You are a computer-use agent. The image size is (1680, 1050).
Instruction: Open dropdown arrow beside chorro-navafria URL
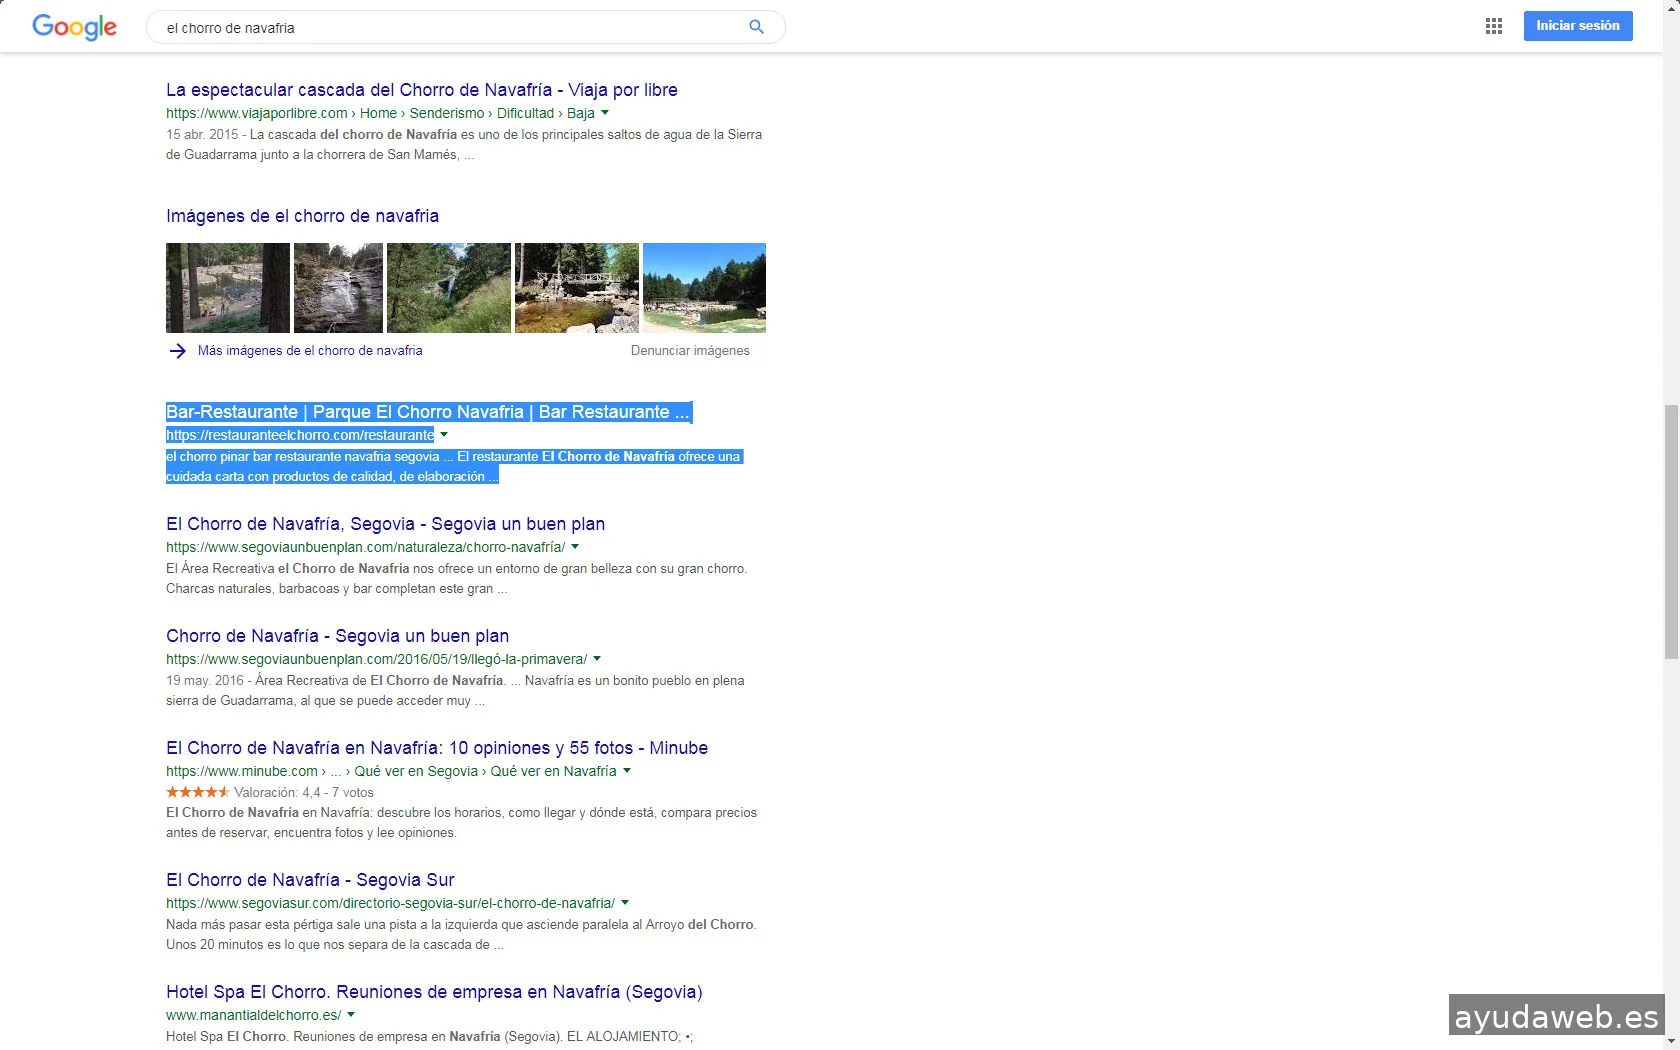coord(575,547)
